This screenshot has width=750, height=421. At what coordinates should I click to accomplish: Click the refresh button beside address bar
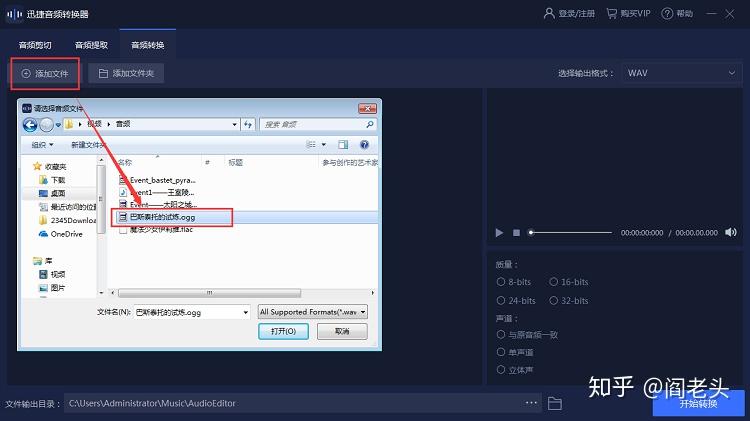(x=248, y=124)
